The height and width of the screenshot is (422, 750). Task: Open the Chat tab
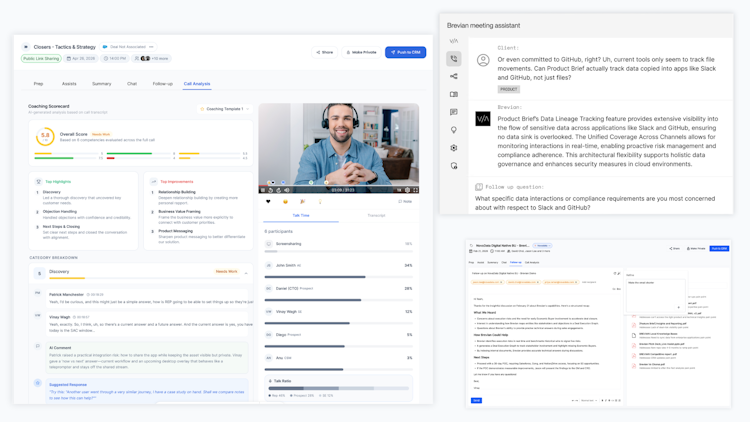click(132, 84)
